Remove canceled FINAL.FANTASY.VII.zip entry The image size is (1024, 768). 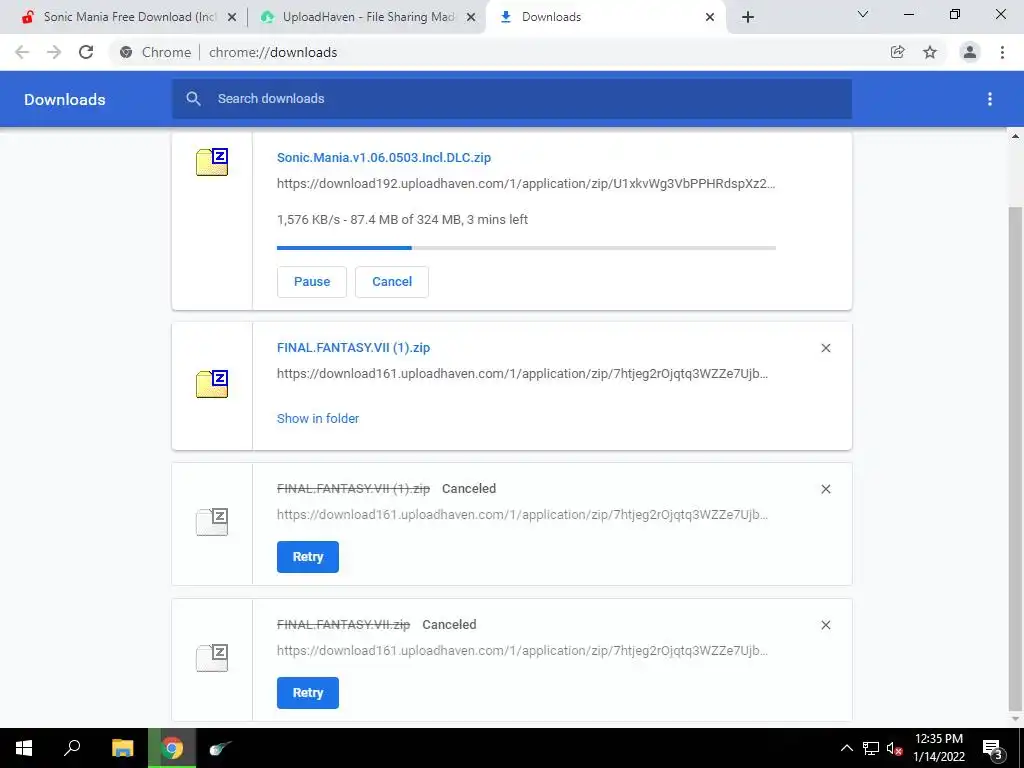(825, 625)
